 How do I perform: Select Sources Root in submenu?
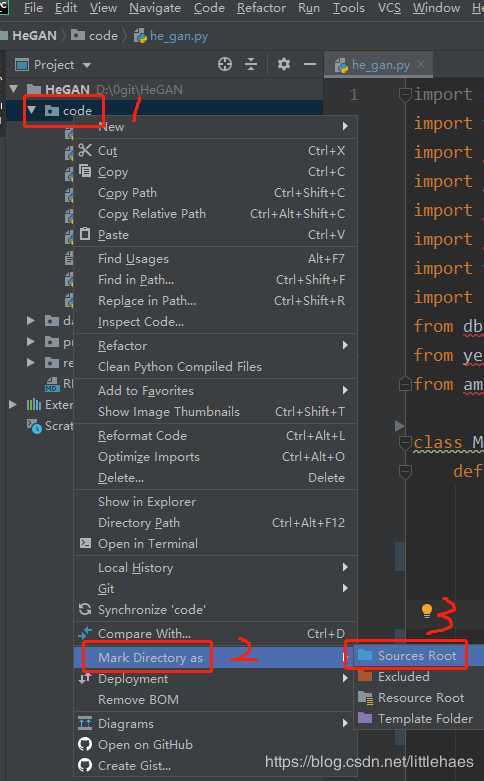pyautogui.click(x=416, y=655)
